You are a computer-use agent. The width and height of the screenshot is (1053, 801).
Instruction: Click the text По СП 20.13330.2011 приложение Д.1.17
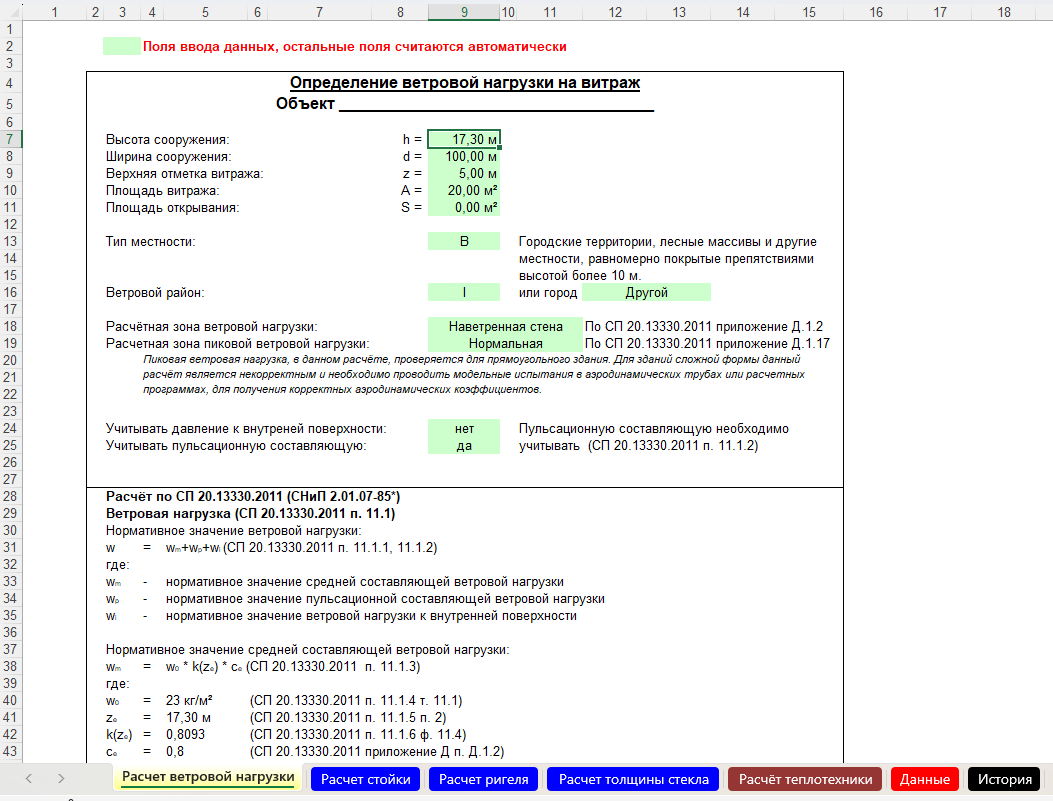tap(707, 343)
